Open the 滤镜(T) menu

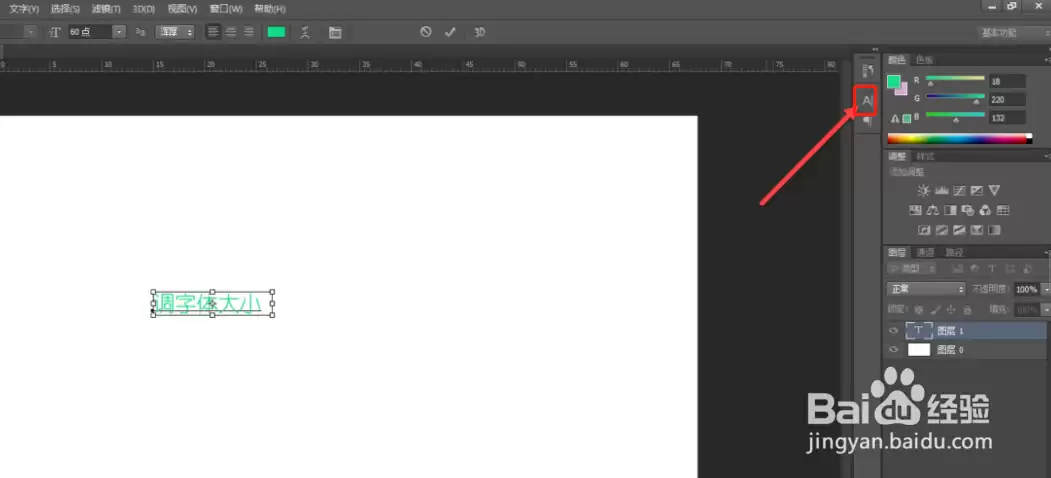click(106, 9)
